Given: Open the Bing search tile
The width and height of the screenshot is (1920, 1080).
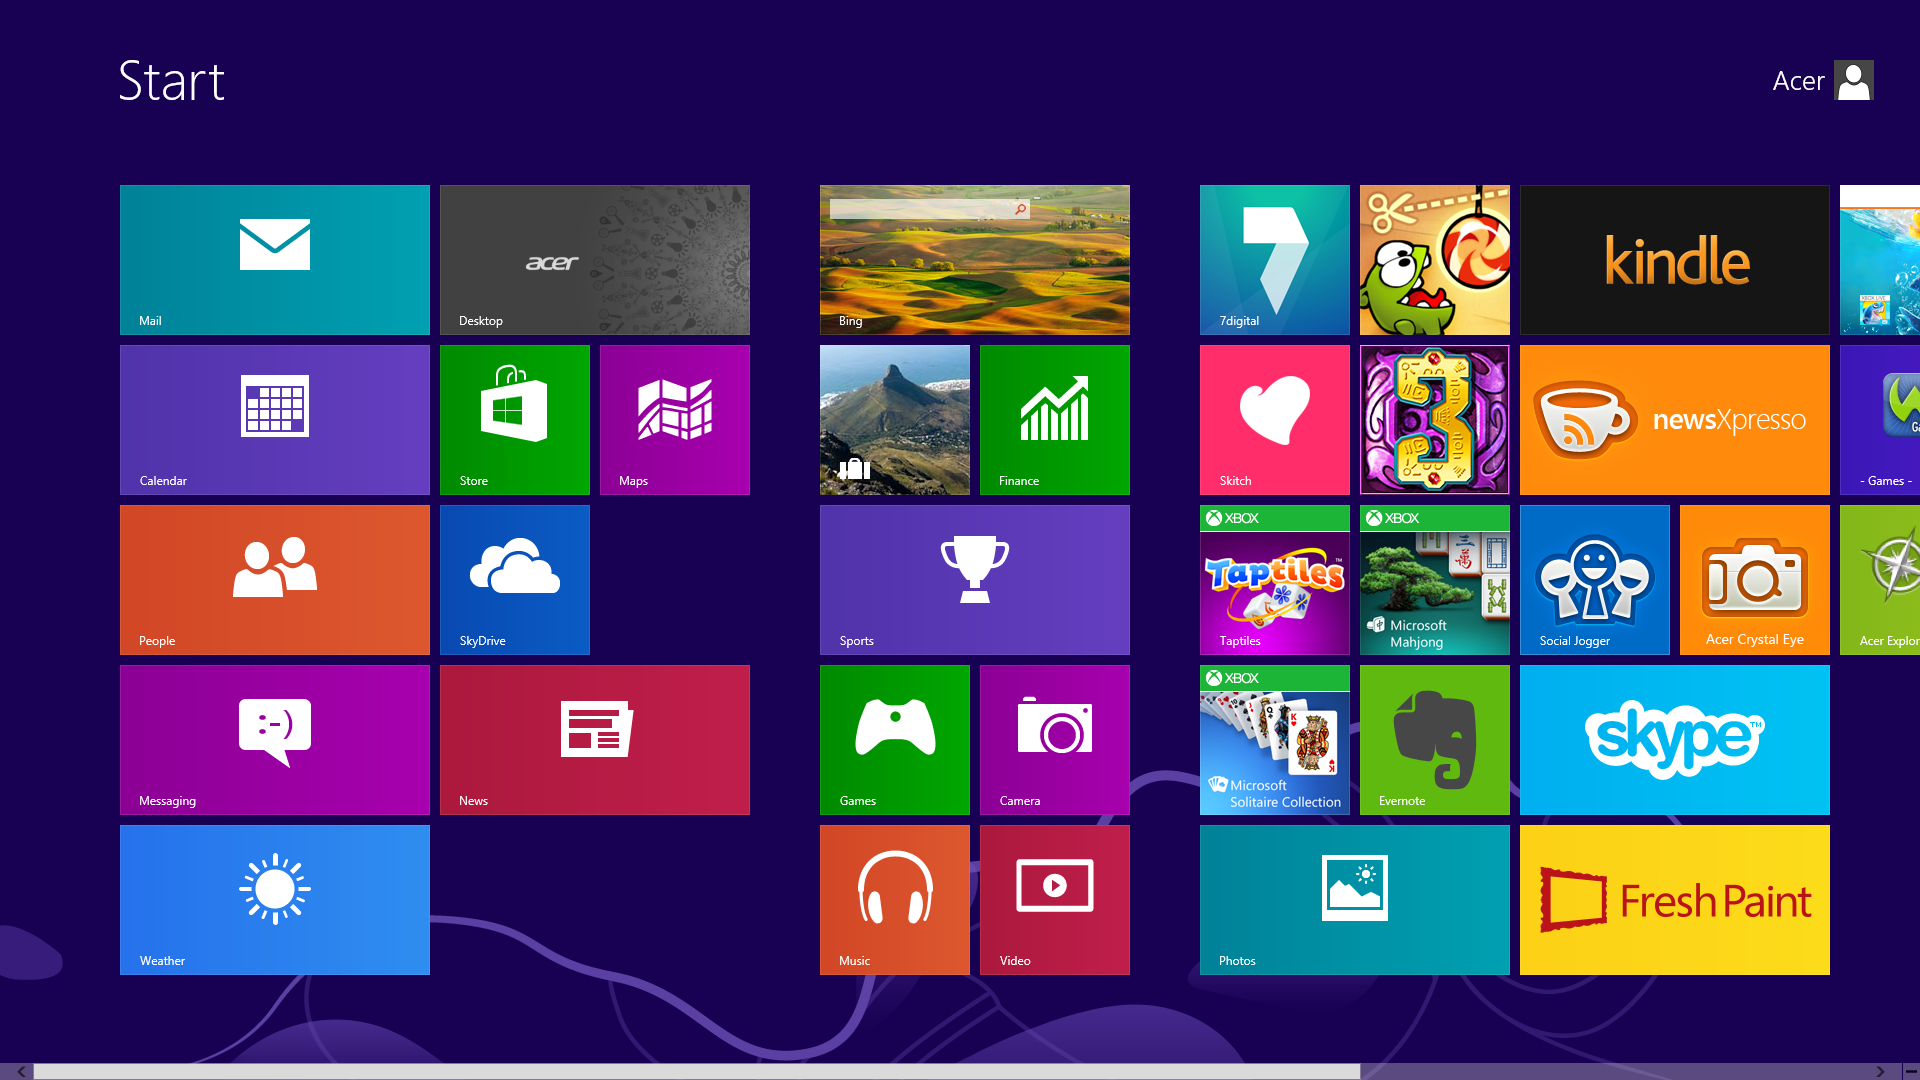Looking at the screenshot, I should (x=975, y=260).
